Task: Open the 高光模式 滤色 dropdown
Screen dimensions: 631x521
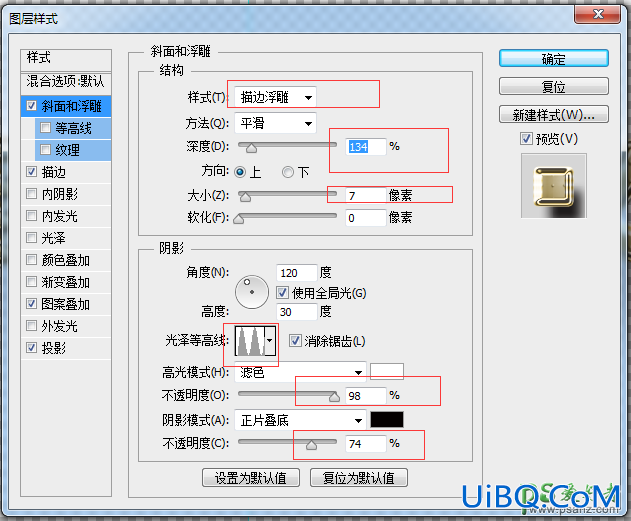Action: 300,372
